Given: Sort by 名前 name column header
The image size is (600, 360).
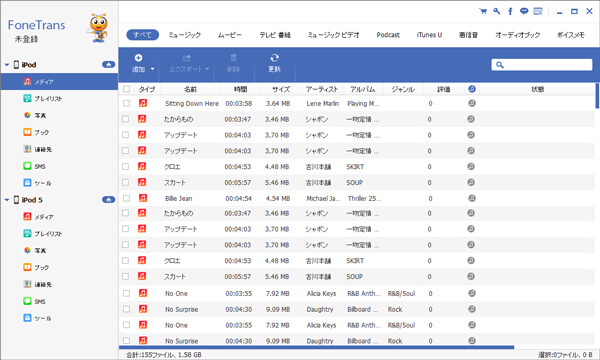Looking at the screenshot, I should click(x=190, y=89).
